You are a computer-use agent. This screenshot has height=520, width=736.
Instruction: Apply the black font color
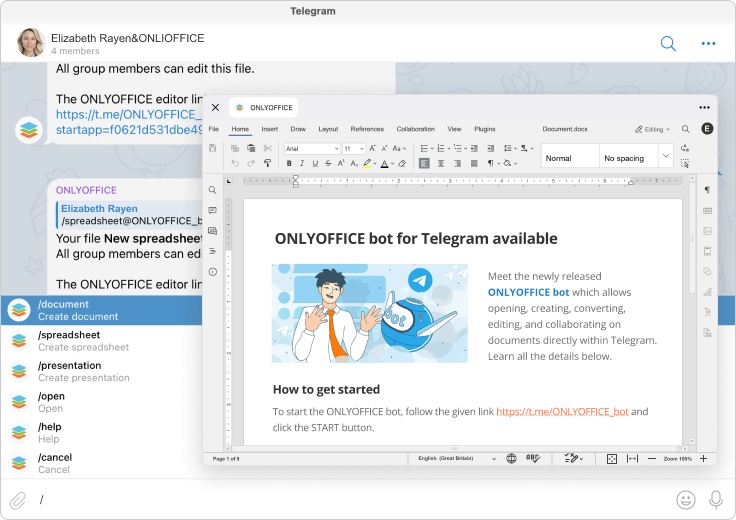coord(384,163)
